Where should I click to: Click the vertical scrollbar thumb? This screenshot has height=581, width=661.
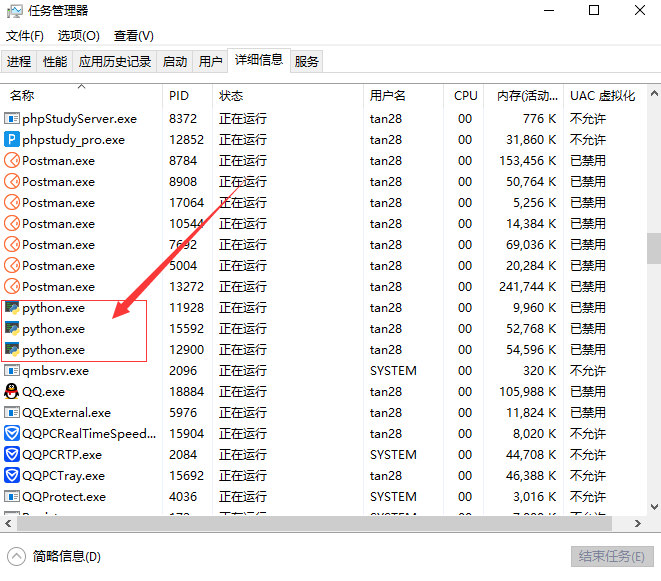[654, 248]
